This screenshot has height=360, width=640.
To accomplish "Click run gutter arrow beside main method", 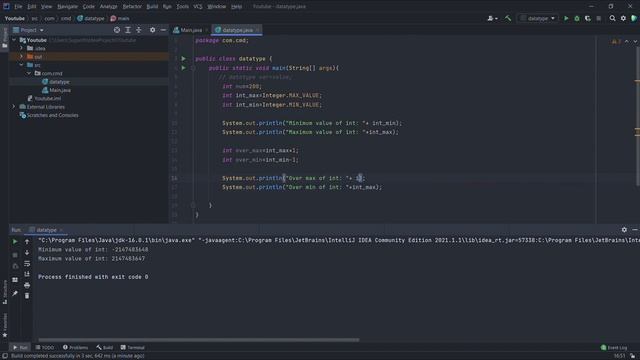I will click(x=184, y=68).
